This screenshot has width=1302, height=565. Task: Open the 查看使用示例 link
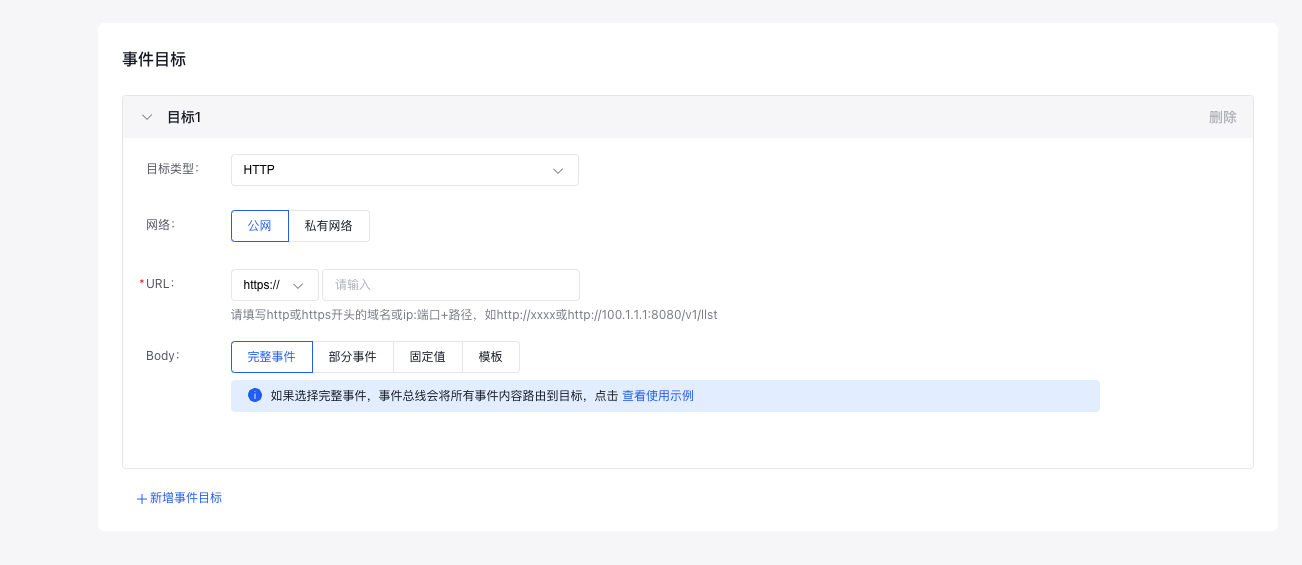[x=658, y=396]
